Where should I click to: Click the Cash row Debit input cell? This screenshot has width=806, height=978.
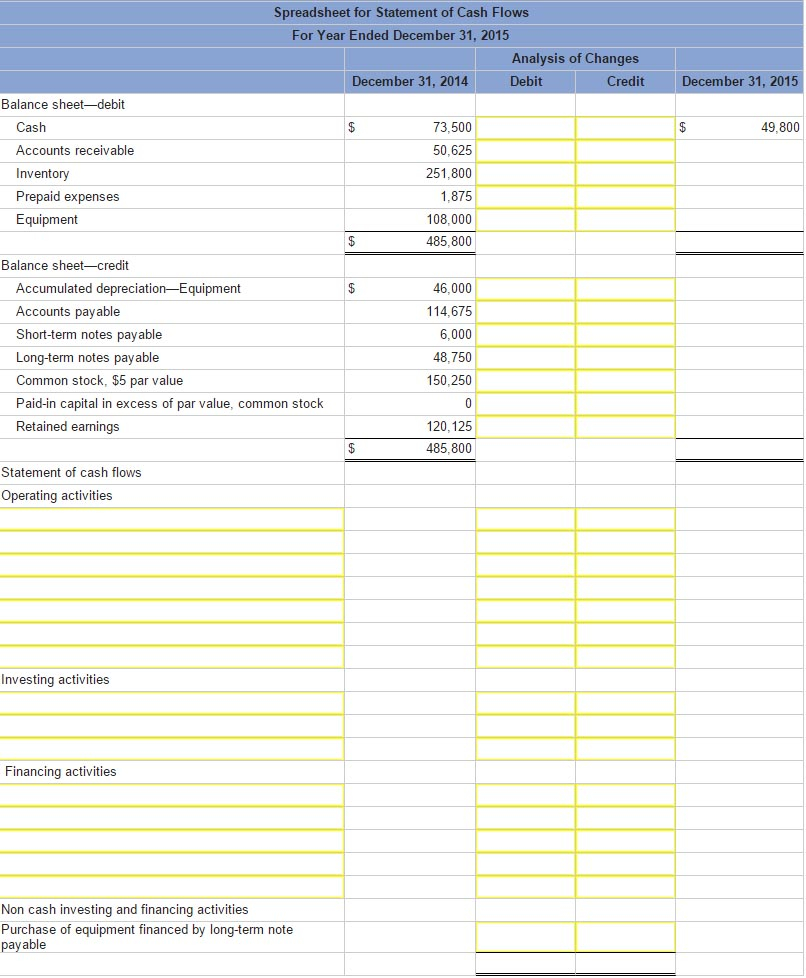525,128
